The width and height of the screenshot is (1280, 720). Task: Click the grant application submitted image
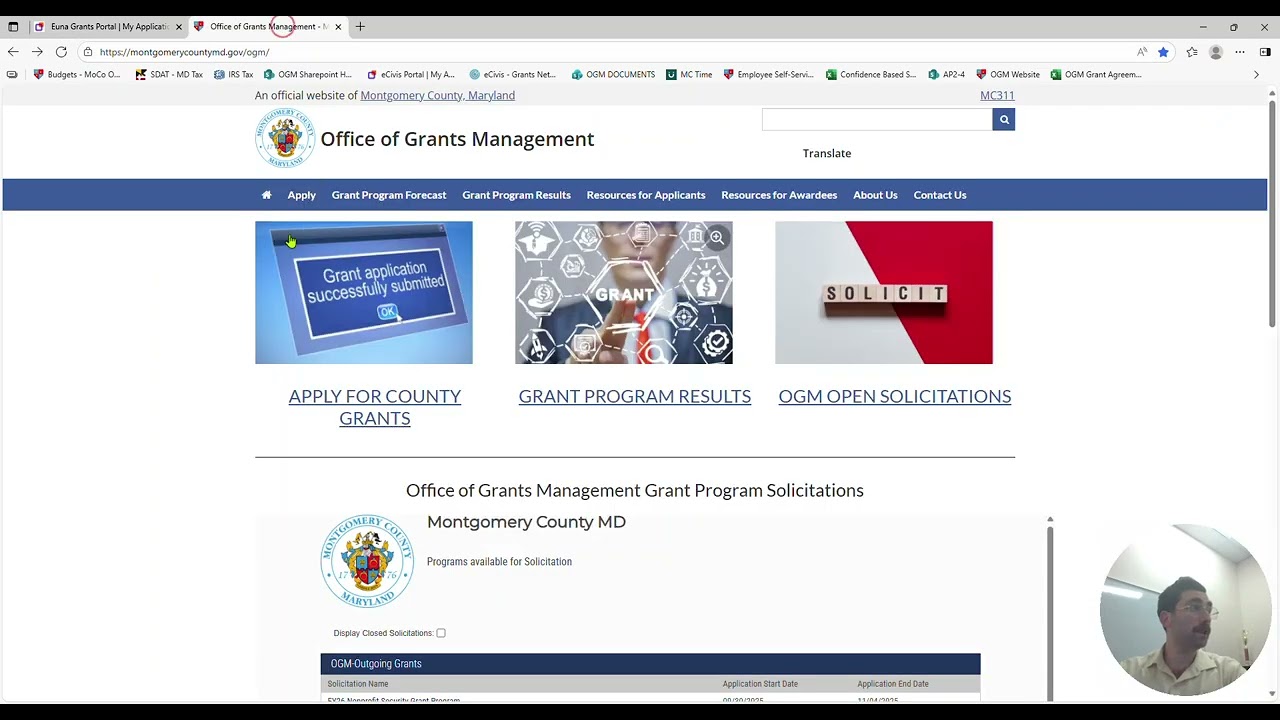(364, 293)
